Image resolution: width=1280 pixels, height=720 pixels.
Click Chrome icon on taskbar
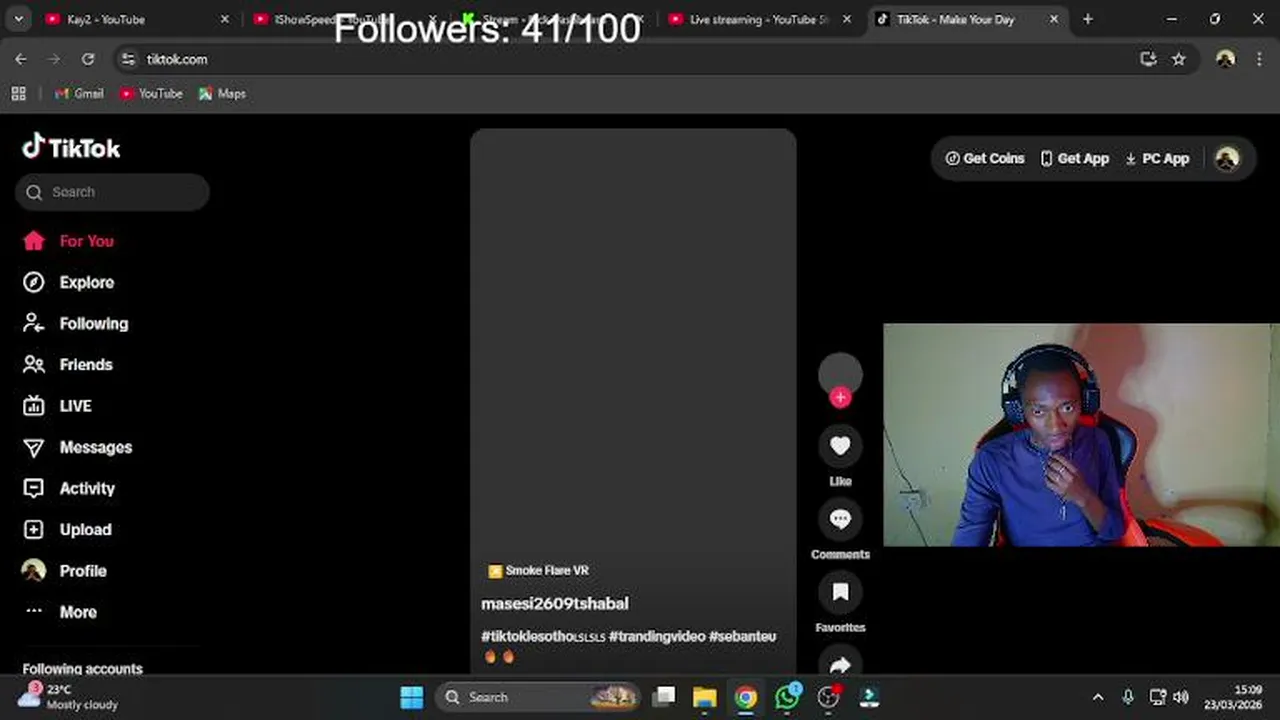coord(746,697)
